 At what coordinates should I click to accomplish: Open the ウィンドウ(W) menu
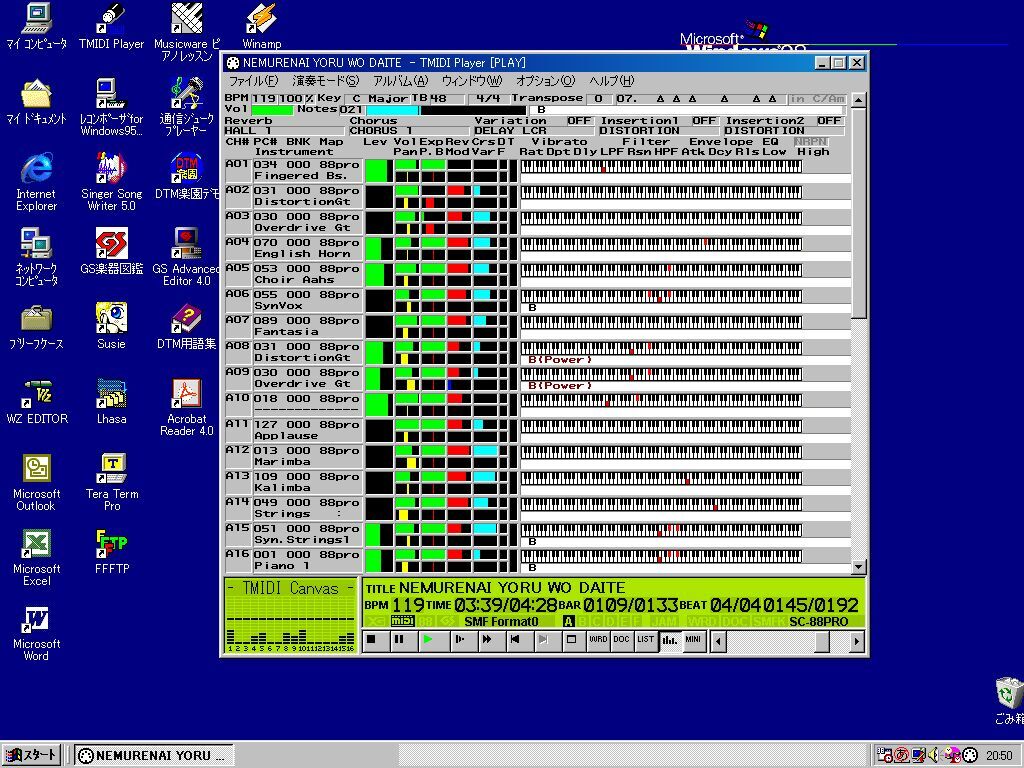(x=472, y=81)
